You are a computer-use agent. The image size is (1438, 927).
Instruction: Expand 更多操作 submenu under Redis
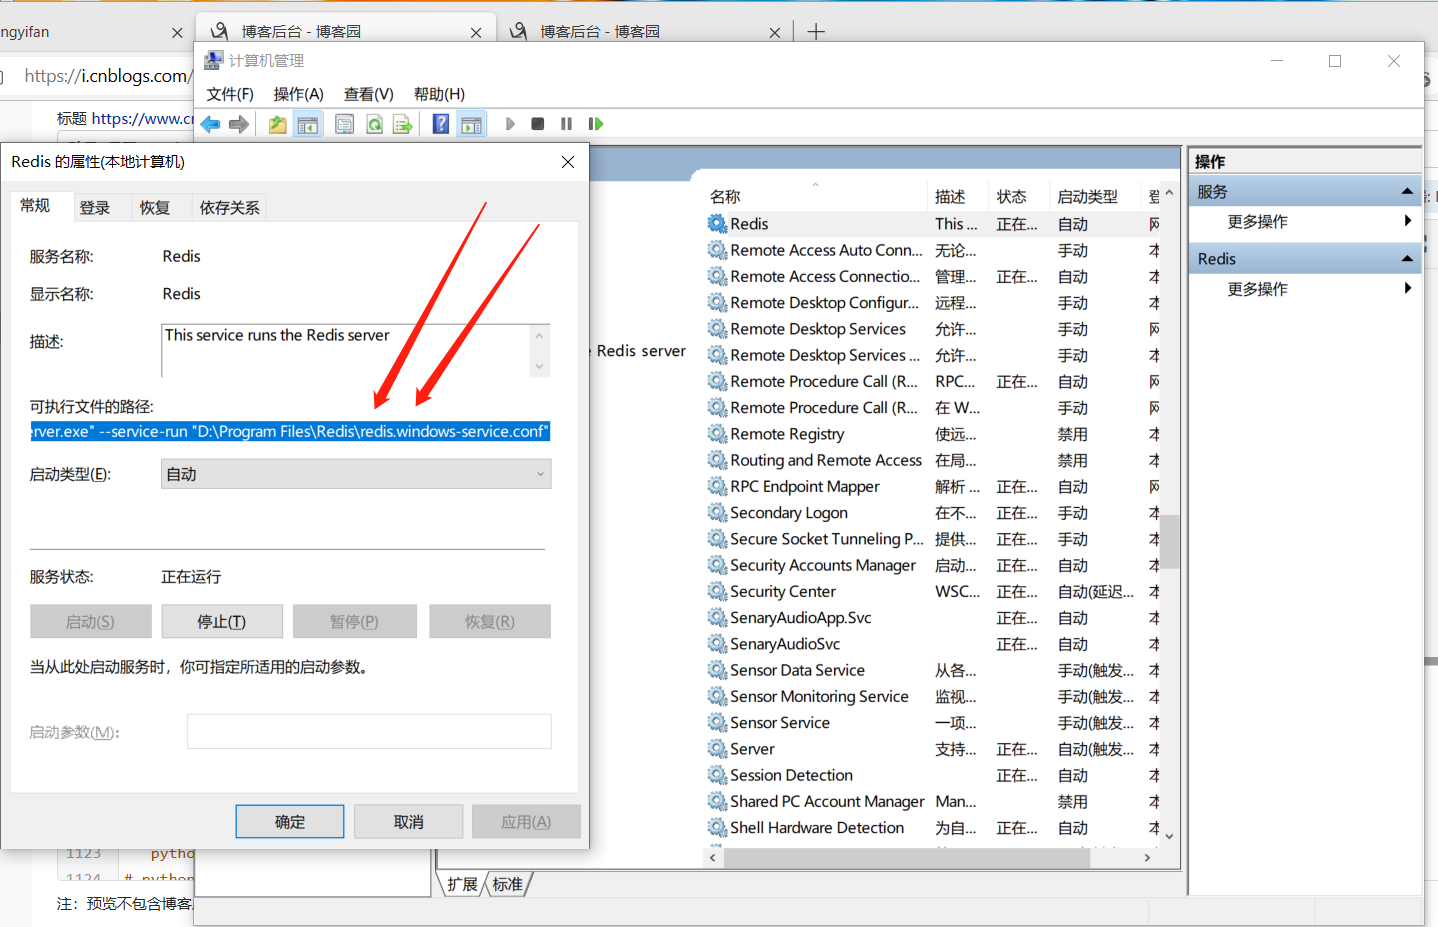[x=1407, y=288]
